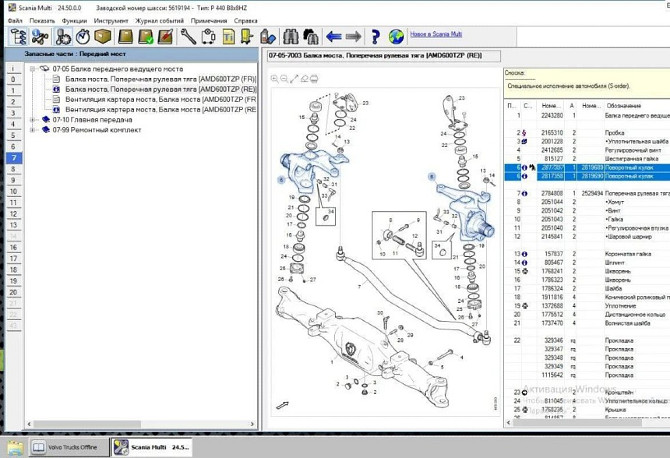Expand the 07-10 Главная передача node
670x458 pixels.
coord(32,119)
